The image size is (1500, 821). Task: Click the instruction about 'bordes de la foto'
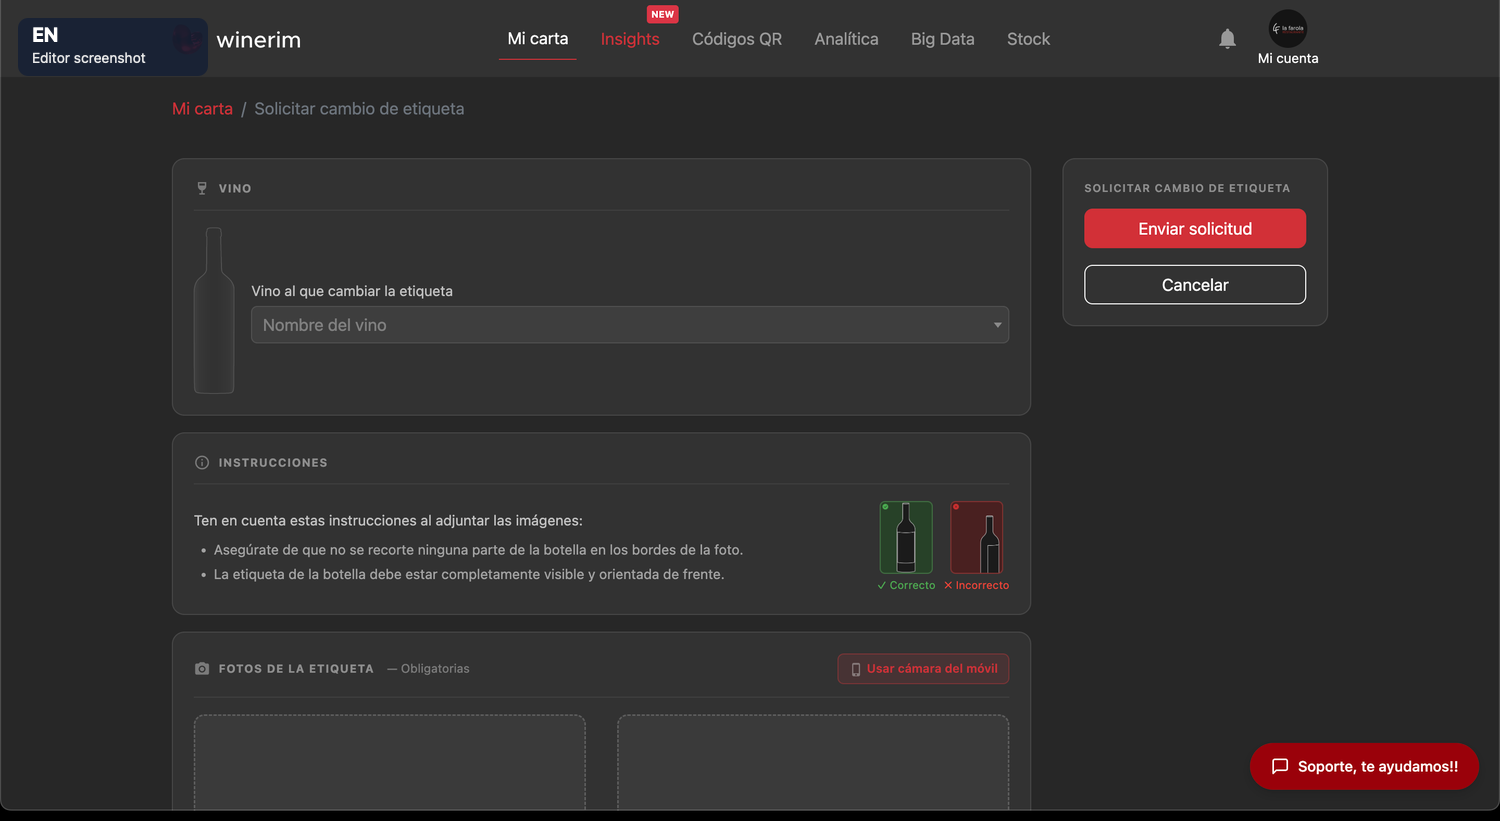point(478,550)
